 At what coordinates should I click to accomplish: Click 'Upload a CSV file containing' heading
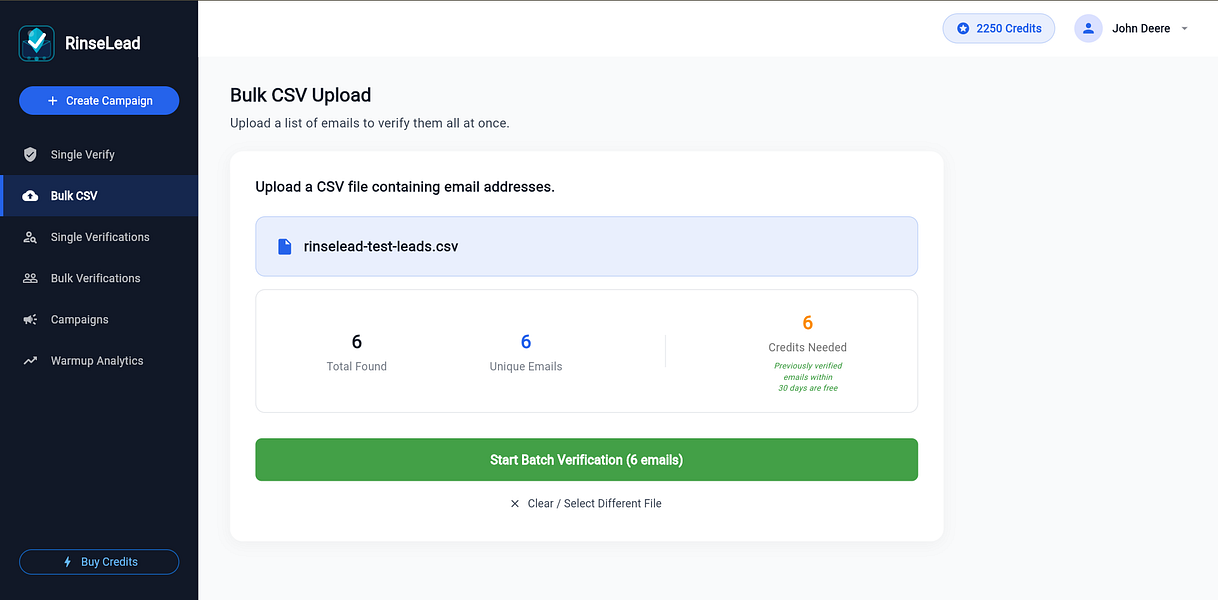405,187
